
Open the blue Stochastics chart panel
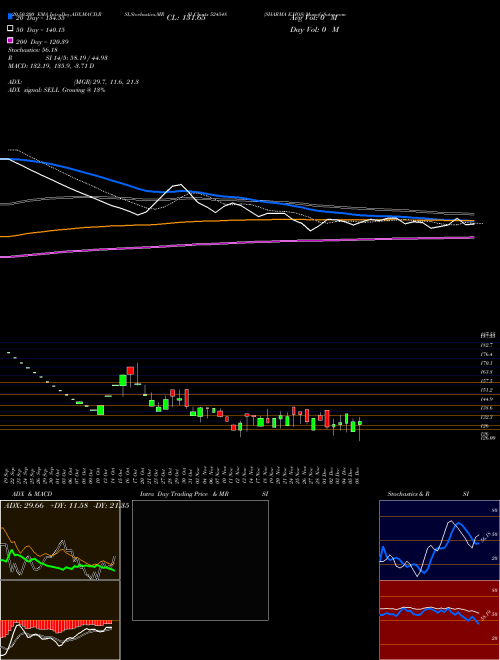(439, 540)
